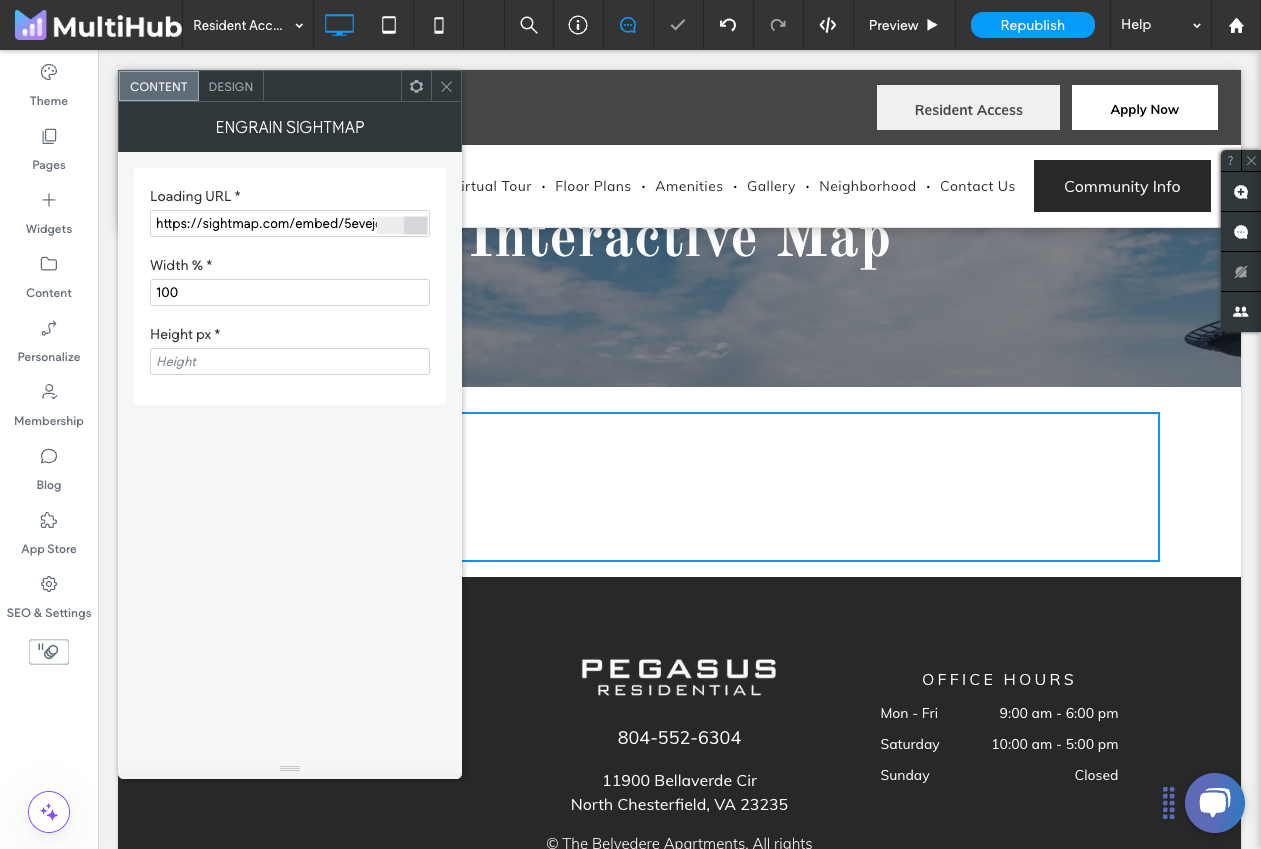Open the AI assistant sparkle button

point(49,812)
